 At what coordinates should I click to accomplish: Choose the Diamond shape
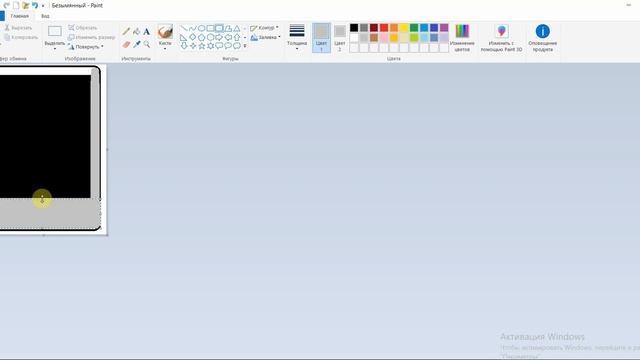tap(193, 37)
